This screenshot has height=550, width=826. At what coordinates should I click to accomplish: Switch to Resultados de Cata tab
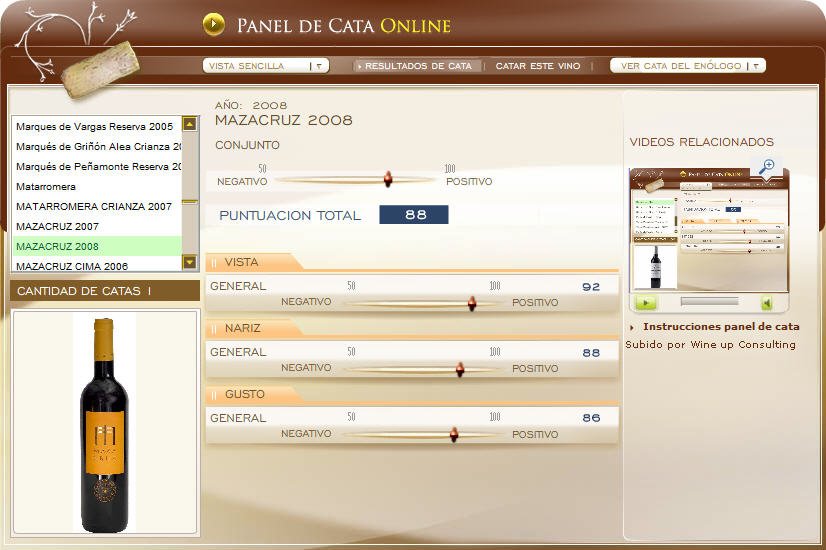pos(417,66)
